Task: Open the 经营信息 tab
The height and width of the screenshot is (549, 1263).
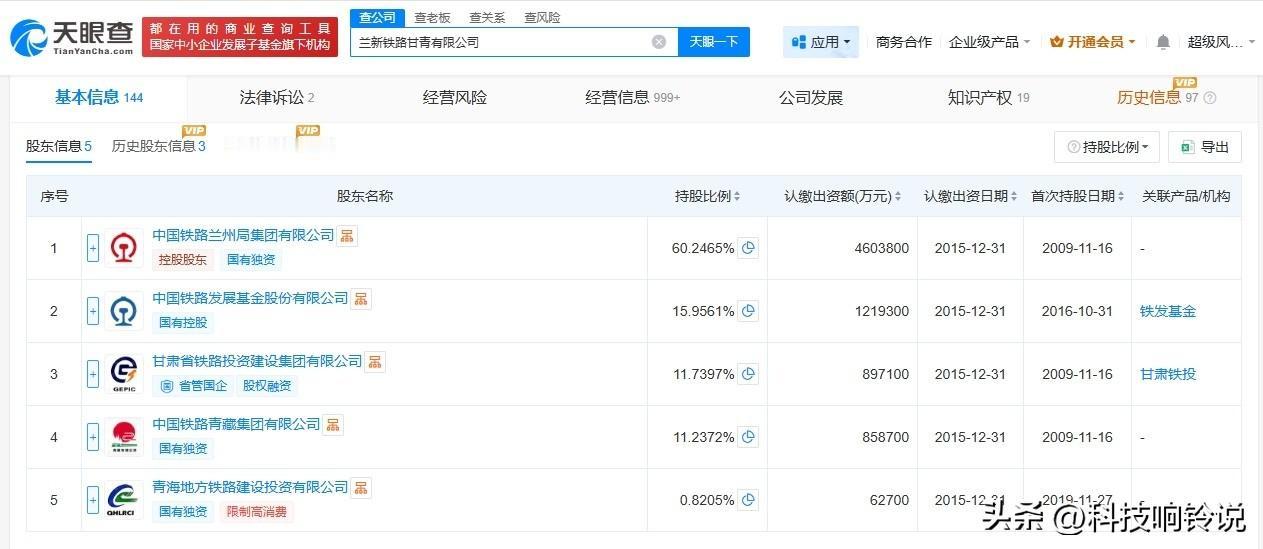Action: point(633,97)
